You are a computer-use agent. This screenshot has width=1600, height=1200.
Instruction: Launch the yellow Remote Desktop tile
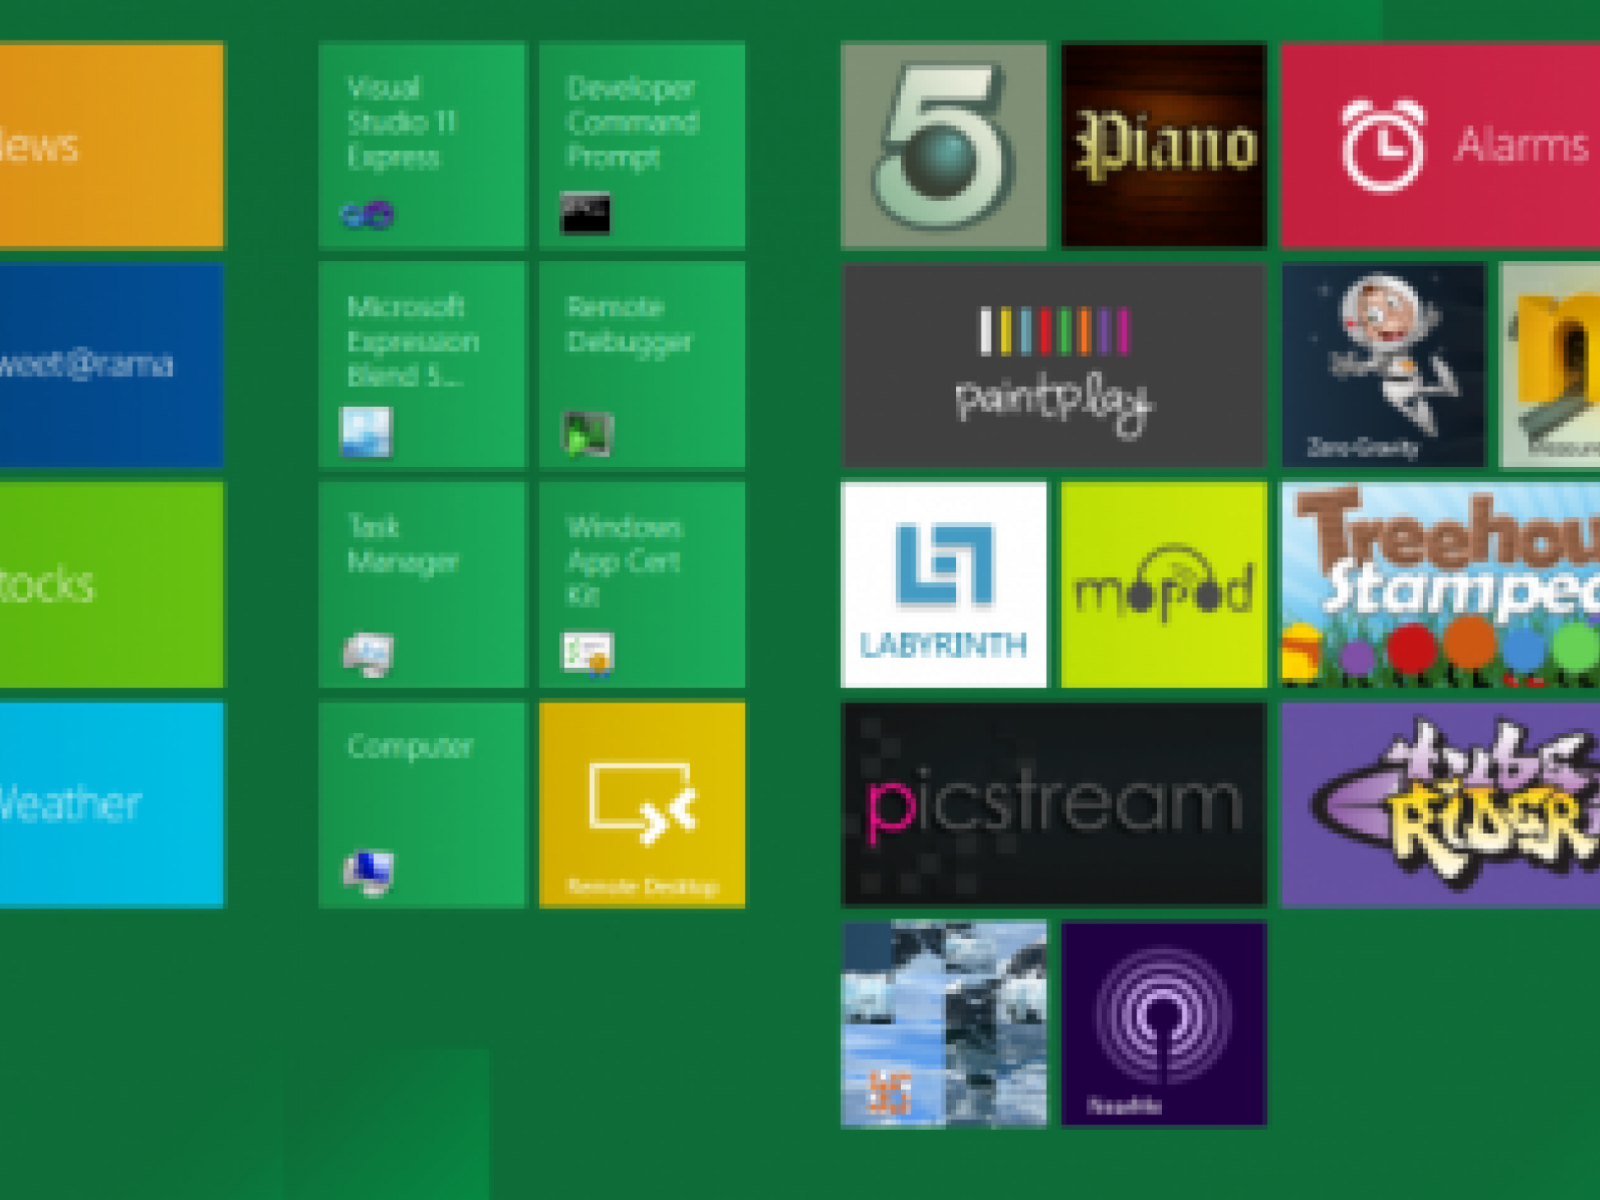pyautogui.click(x=642, y=805)
